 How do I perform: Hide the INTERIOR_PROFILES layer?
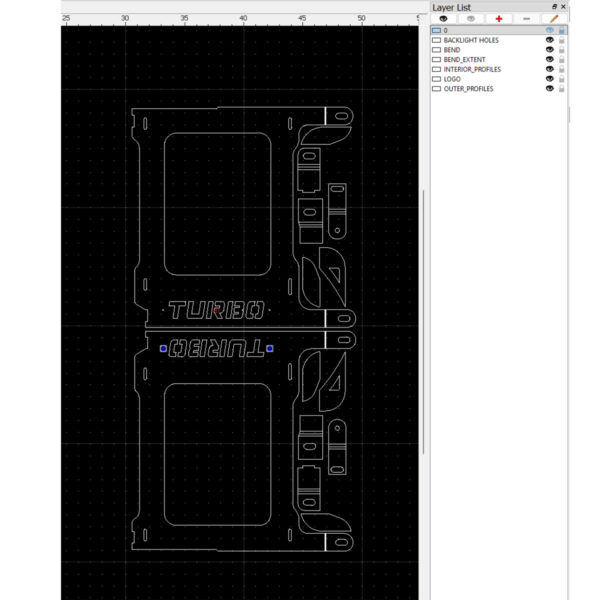[549, 69]
